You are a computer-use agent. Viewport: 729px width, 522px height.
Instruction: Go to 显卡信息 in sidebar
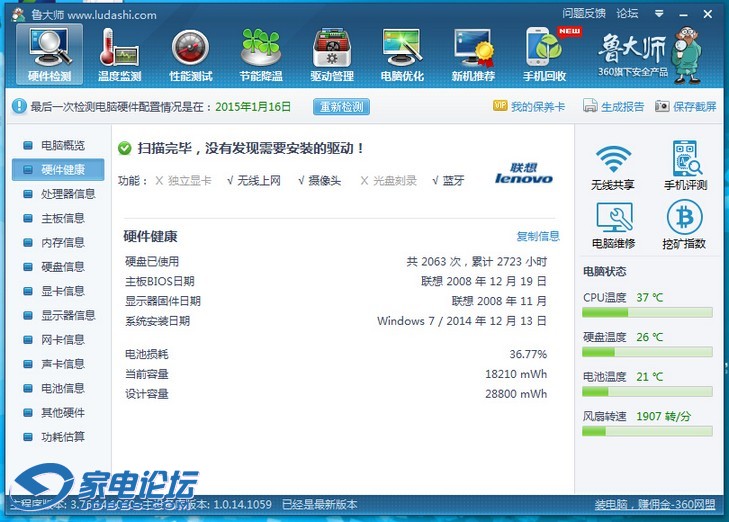pos(62,291)
